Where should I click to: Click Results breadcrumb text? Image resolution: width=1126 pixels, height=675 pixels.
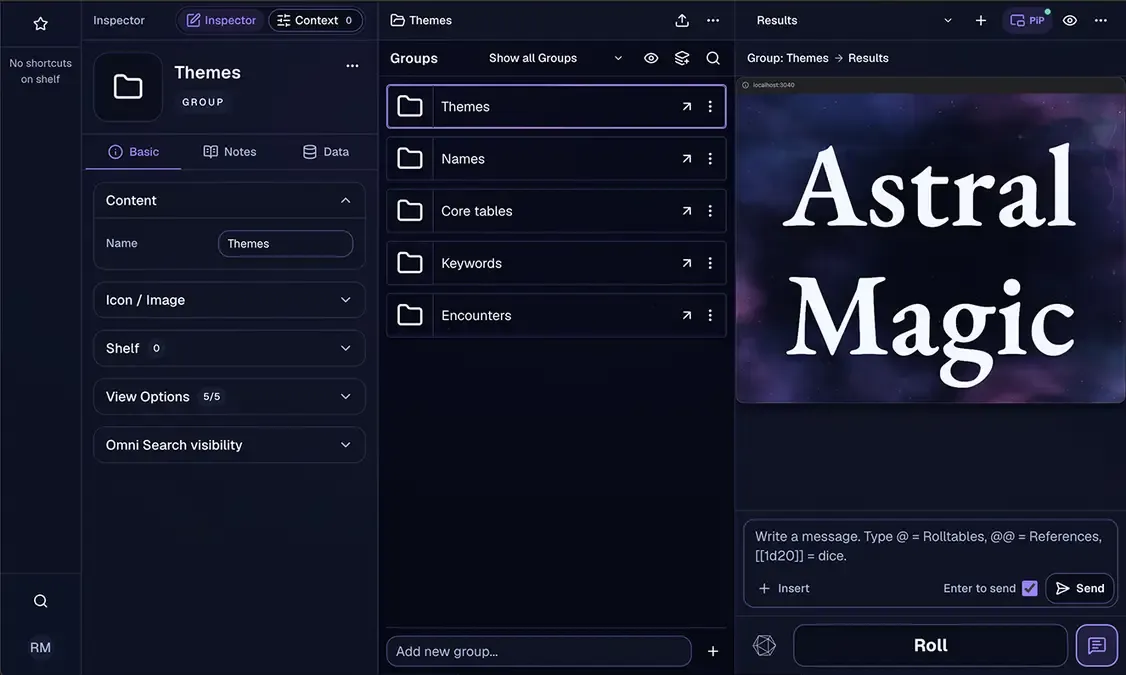pos(868,58)
